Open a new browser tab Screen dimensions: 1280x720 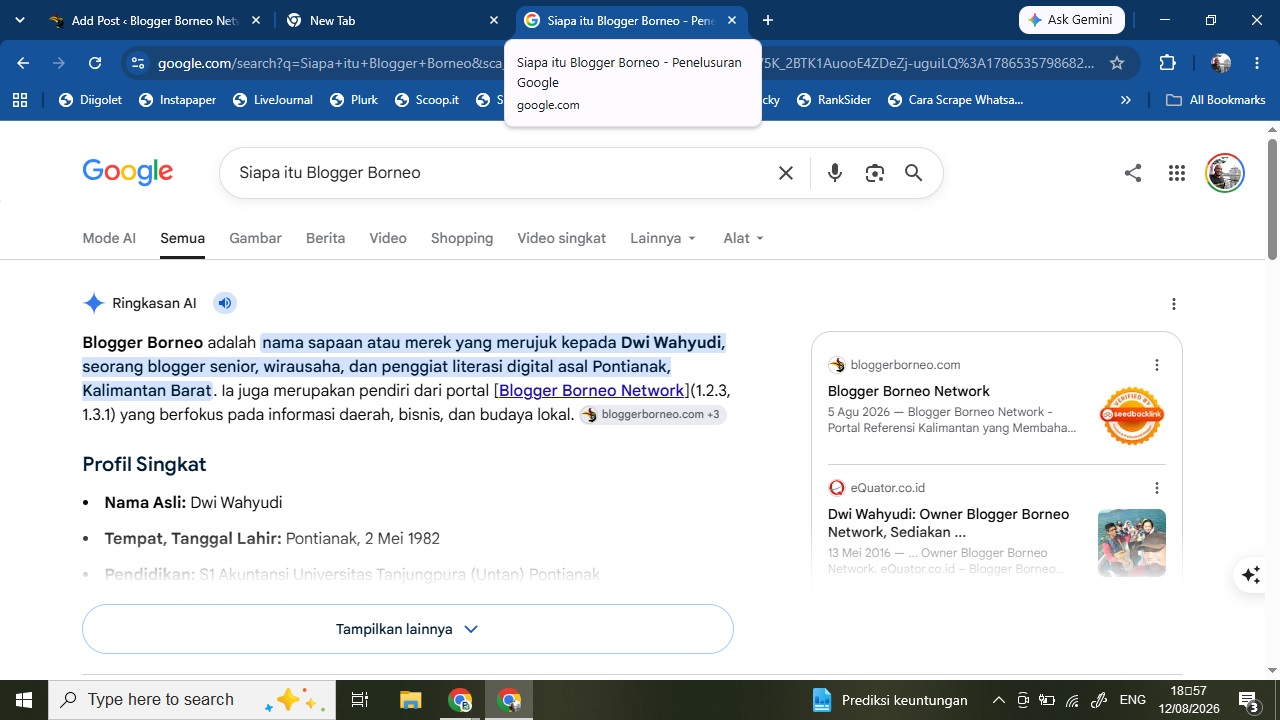(x=767, y=20)
